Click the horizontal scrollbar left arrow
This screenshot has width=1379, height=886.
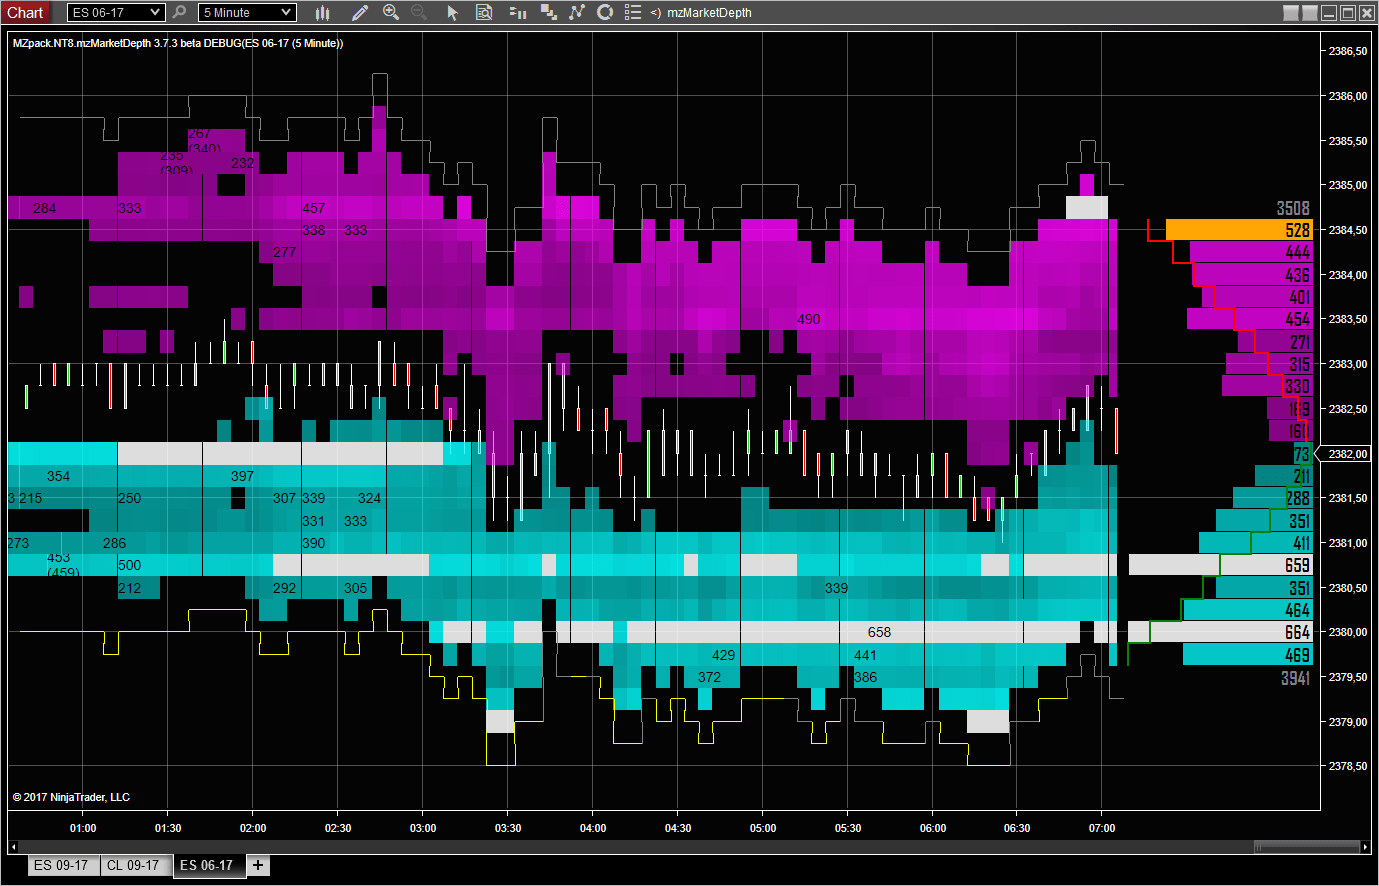click(13, 847)
